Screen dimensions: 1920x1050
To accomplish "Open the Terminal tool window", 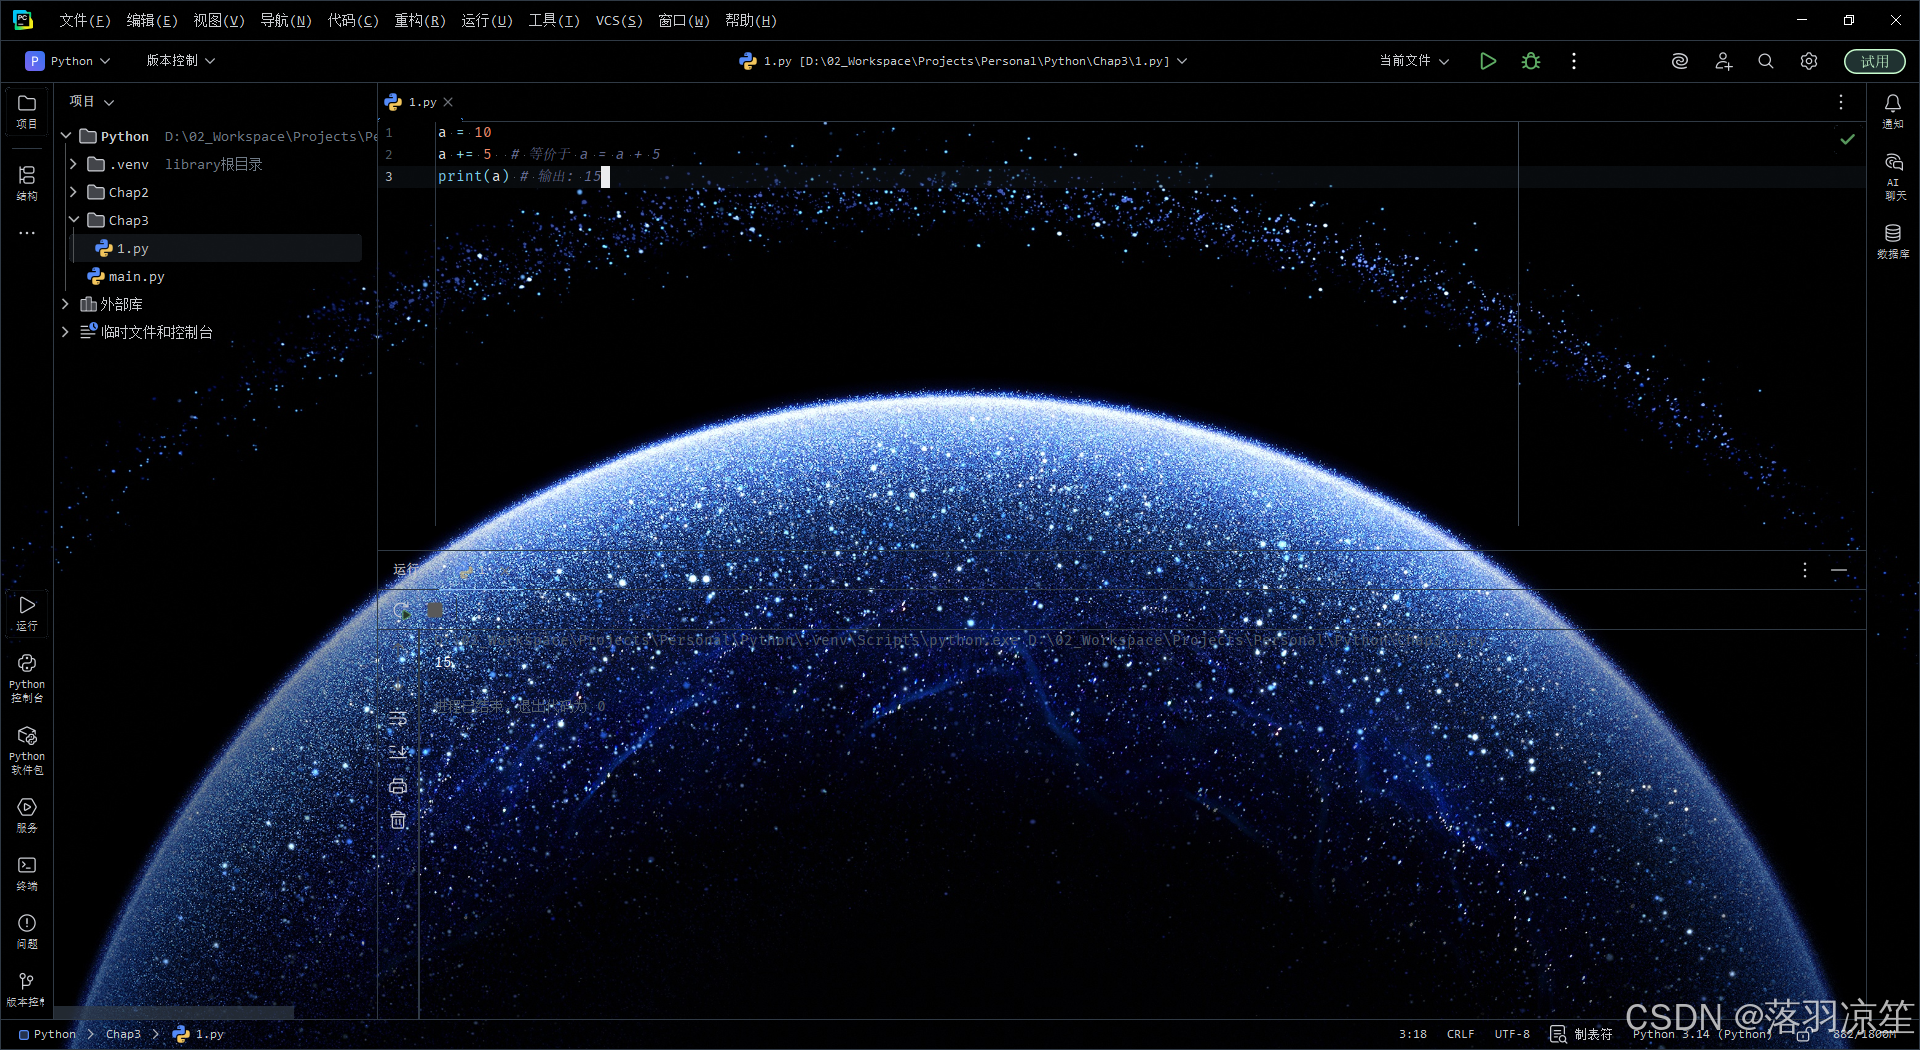I will coord(27,873).
